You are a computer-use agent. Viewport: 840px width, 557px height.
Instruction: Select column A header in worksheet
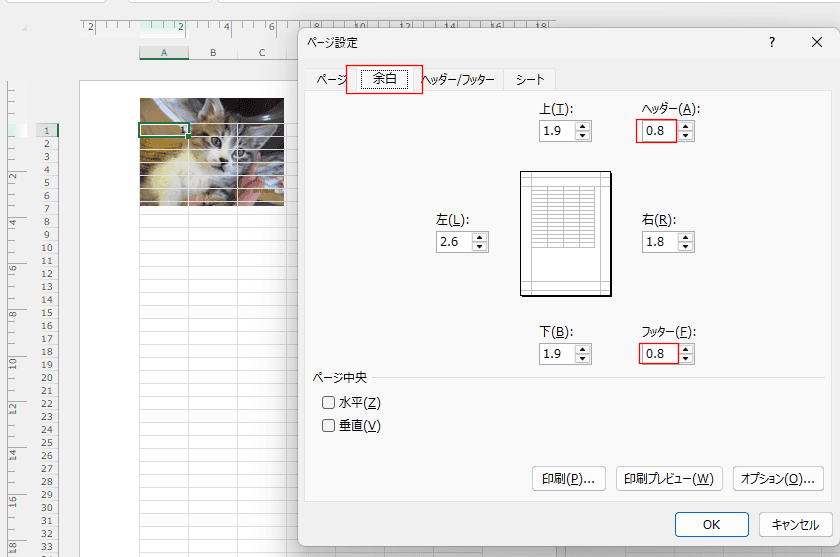pos(164,52)
